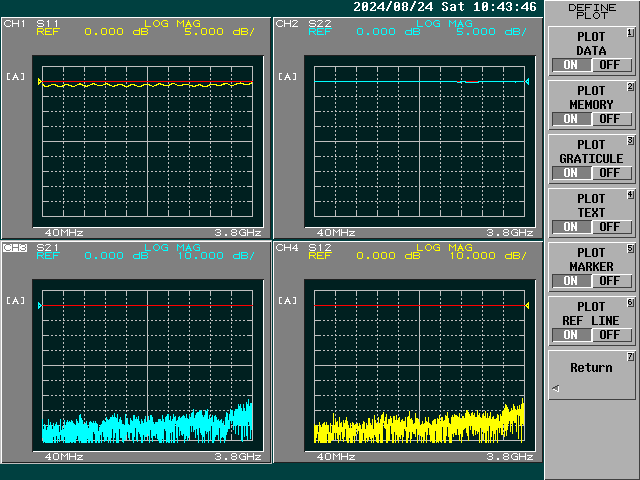640x480 pixels.
Task: Select the CH2 channel label
Action: coord(286,23)
